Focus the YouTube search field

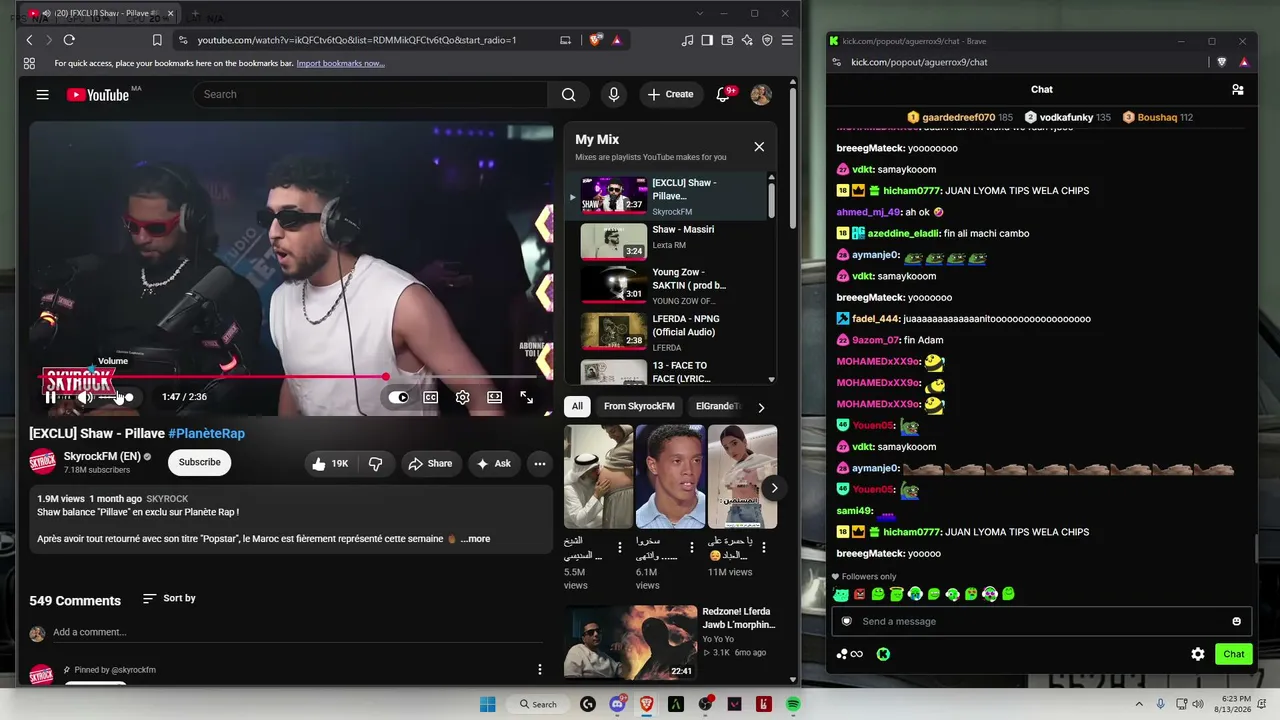pyautogui.click(x=370, y=94)
